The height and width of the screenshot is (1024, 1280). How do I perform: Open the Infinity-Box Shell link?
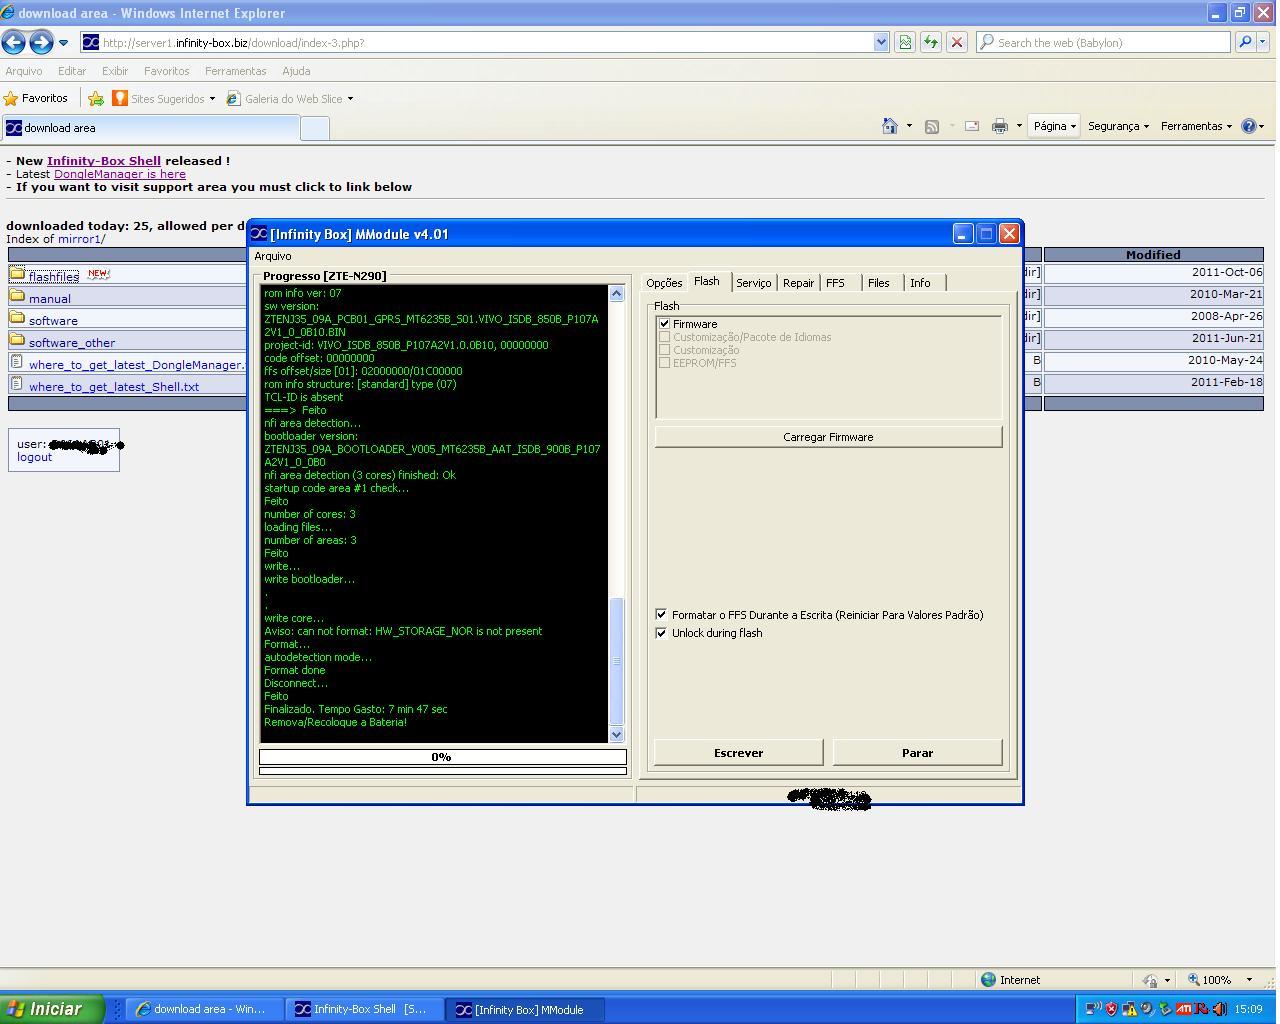coord(104,160)
